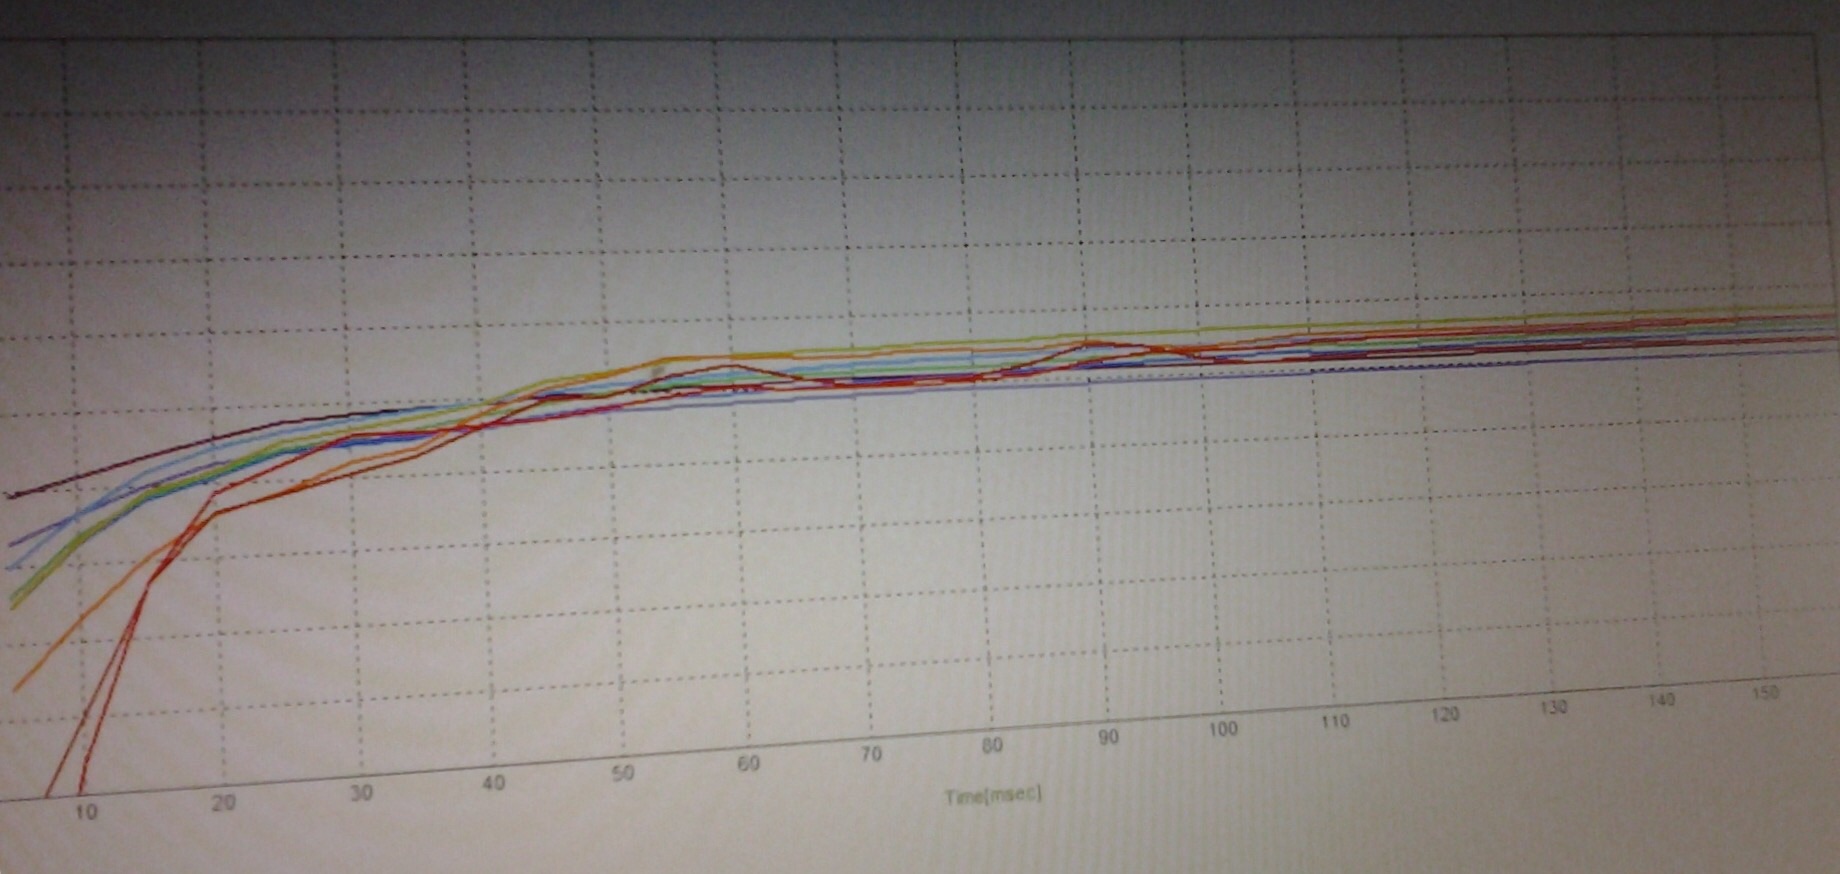Click the 50 value on the x-axis

pos(623,773)
